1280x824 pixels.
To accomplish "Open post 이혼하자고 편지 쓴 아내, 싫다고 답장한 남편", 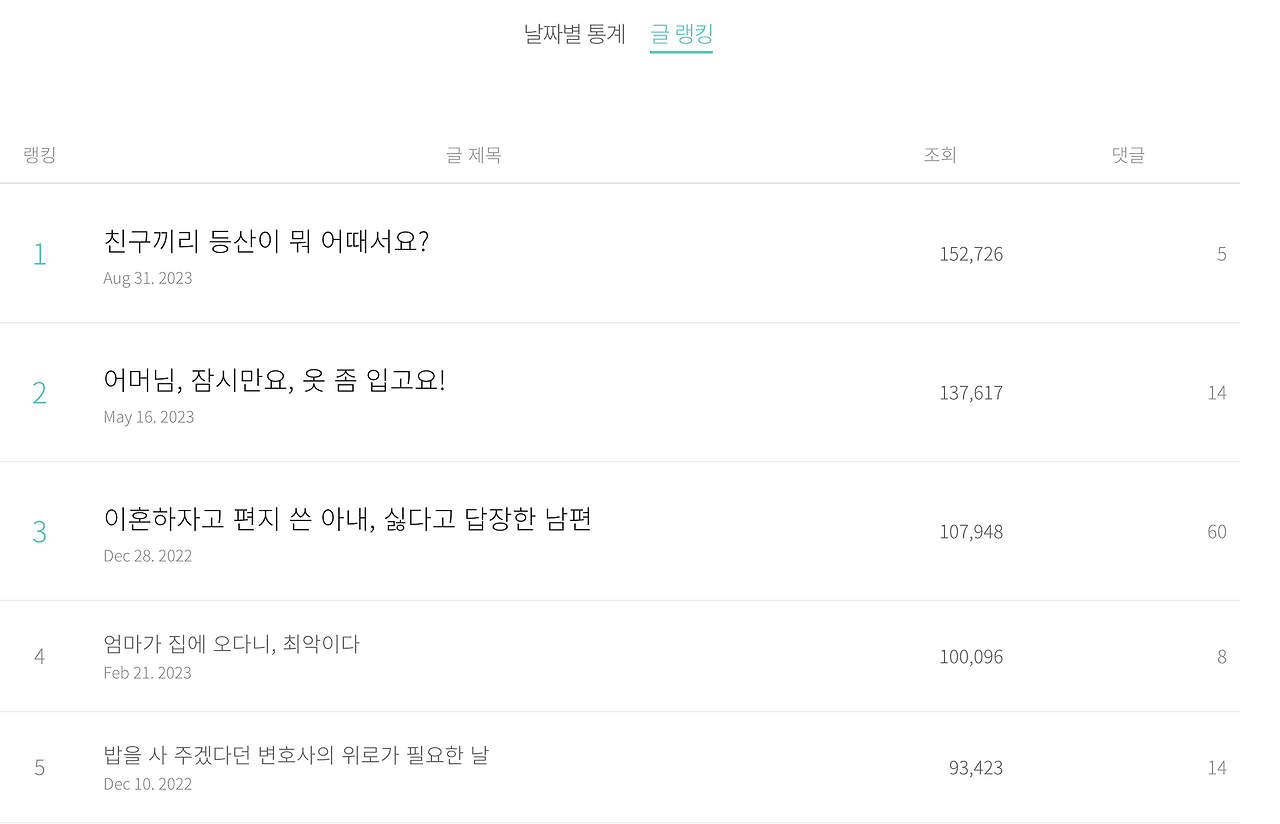I will click(x=347, y=519).
